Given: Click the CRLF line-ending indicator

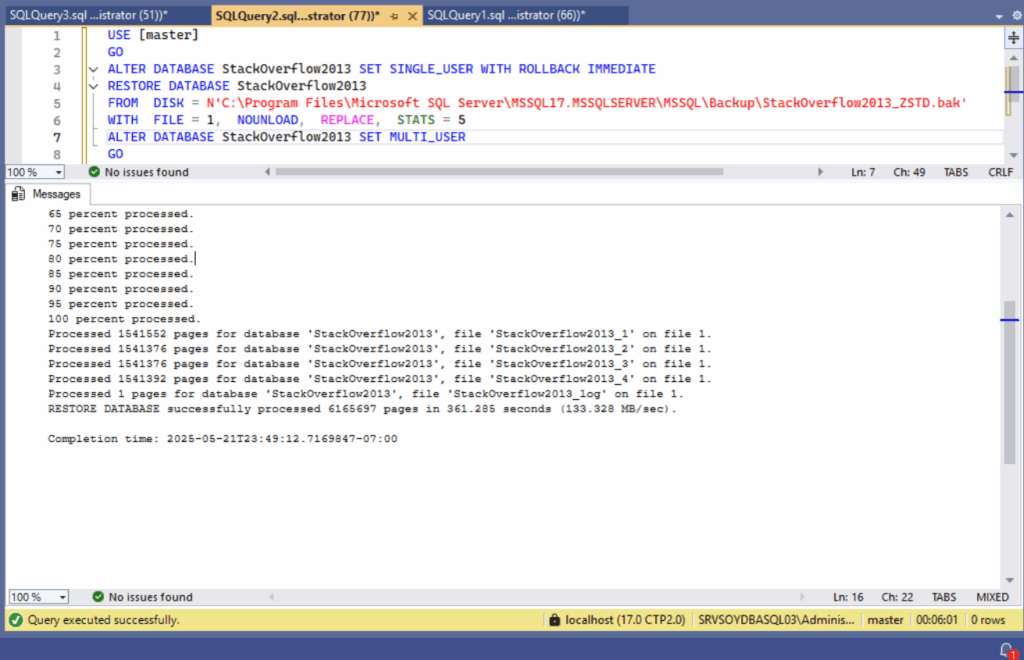Looking at the screenshot, I should [1000, 171].
